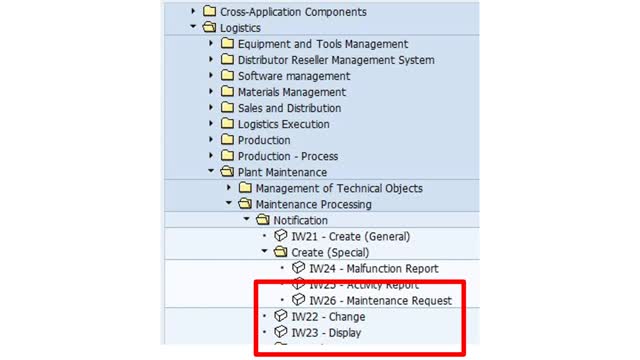The image size is (640, 360).
Task: Open IW24 - Malfunction Report transaction
Action: click(373, 269)
